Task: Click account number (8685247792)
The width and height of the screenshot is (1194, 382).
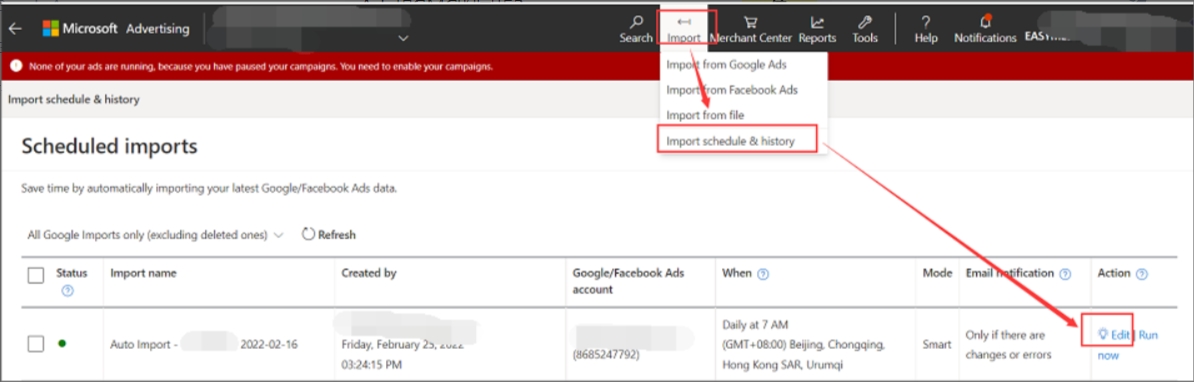Action: (607, 355)
